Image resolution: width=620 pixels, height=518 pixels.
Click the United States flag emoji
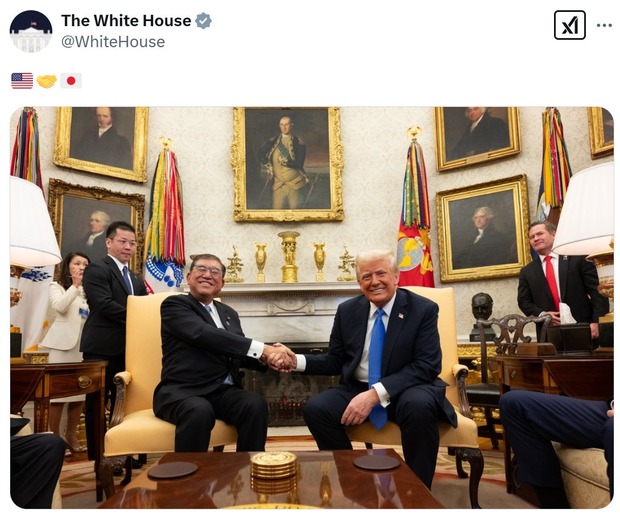(x=22, y=81)
